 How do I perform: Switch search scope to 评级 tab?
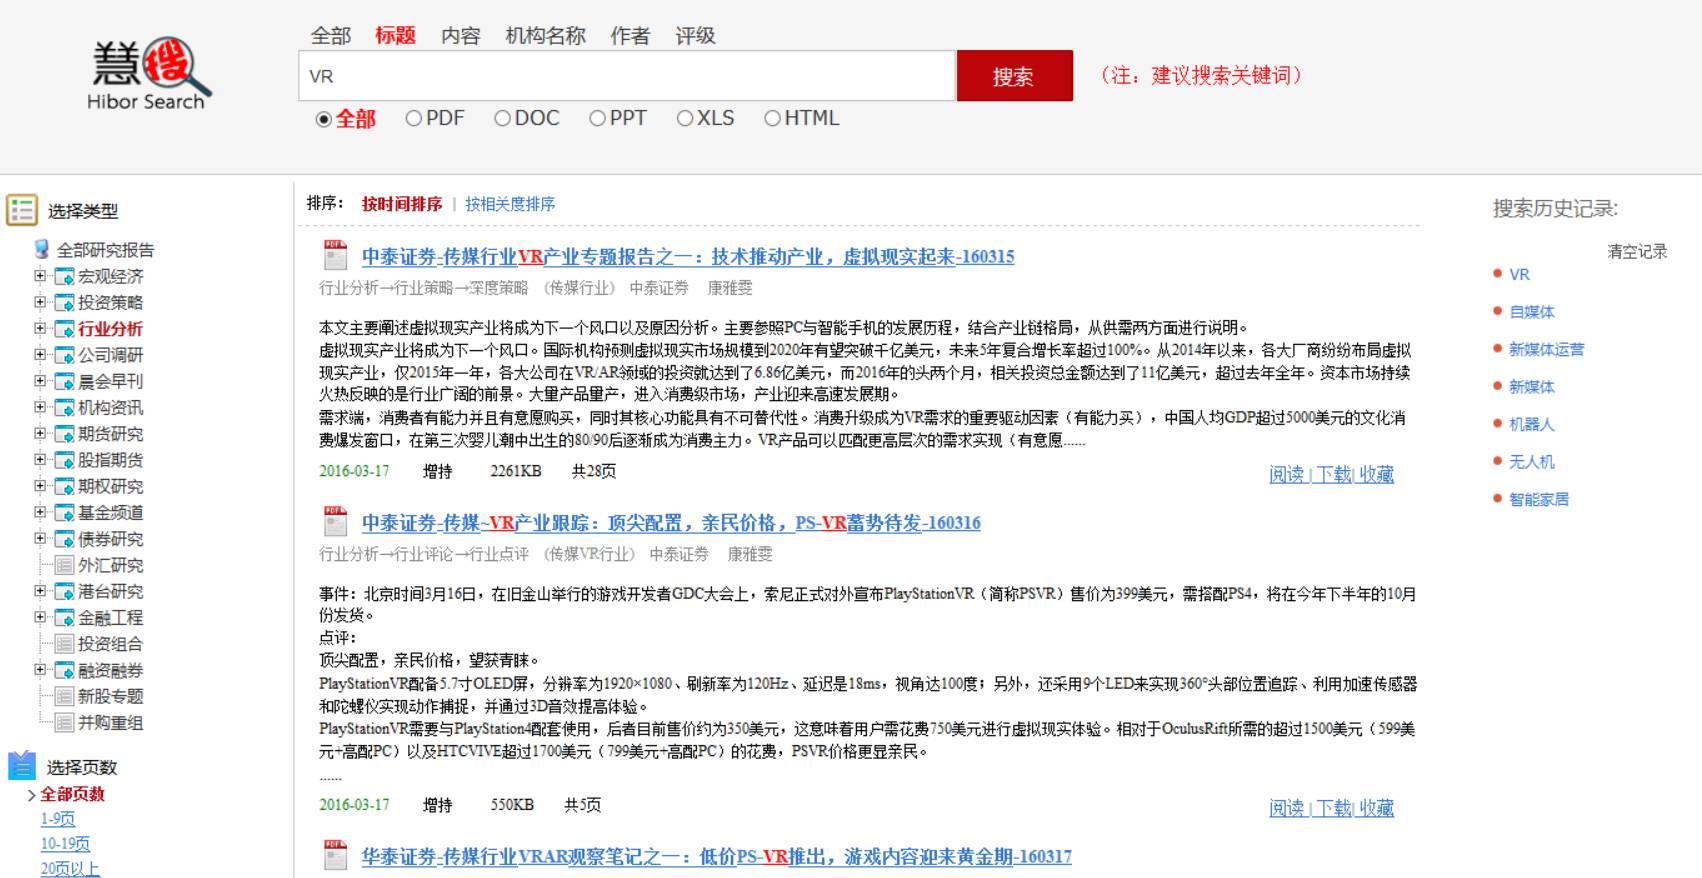[x=695, y=36]
